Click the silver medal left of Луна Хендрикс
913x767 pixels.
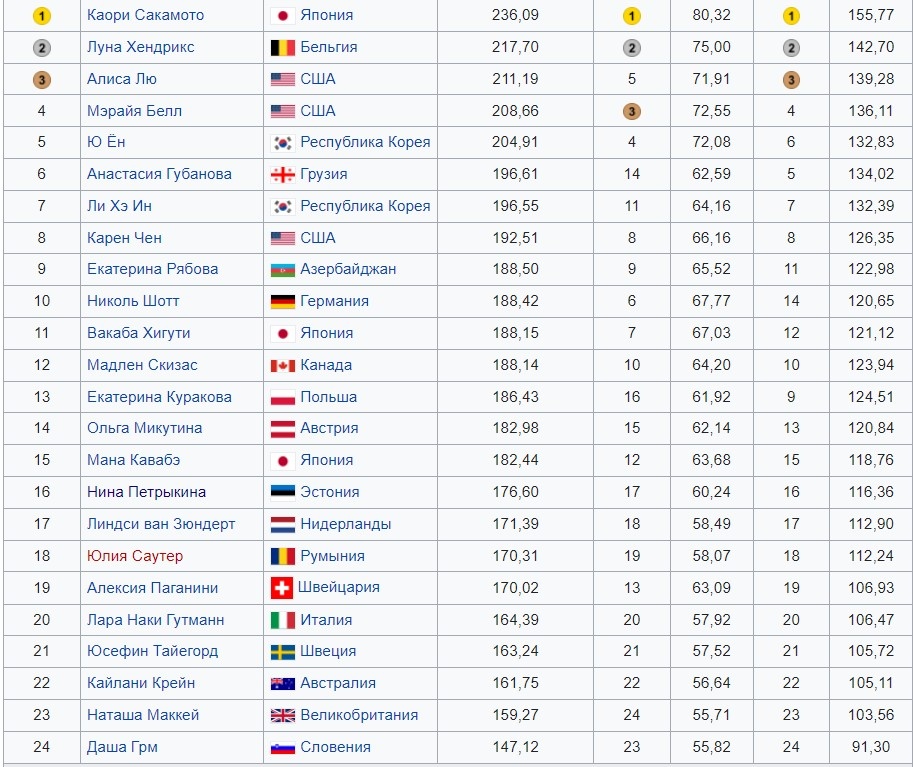pyautogui.click(x=42, y=48)
